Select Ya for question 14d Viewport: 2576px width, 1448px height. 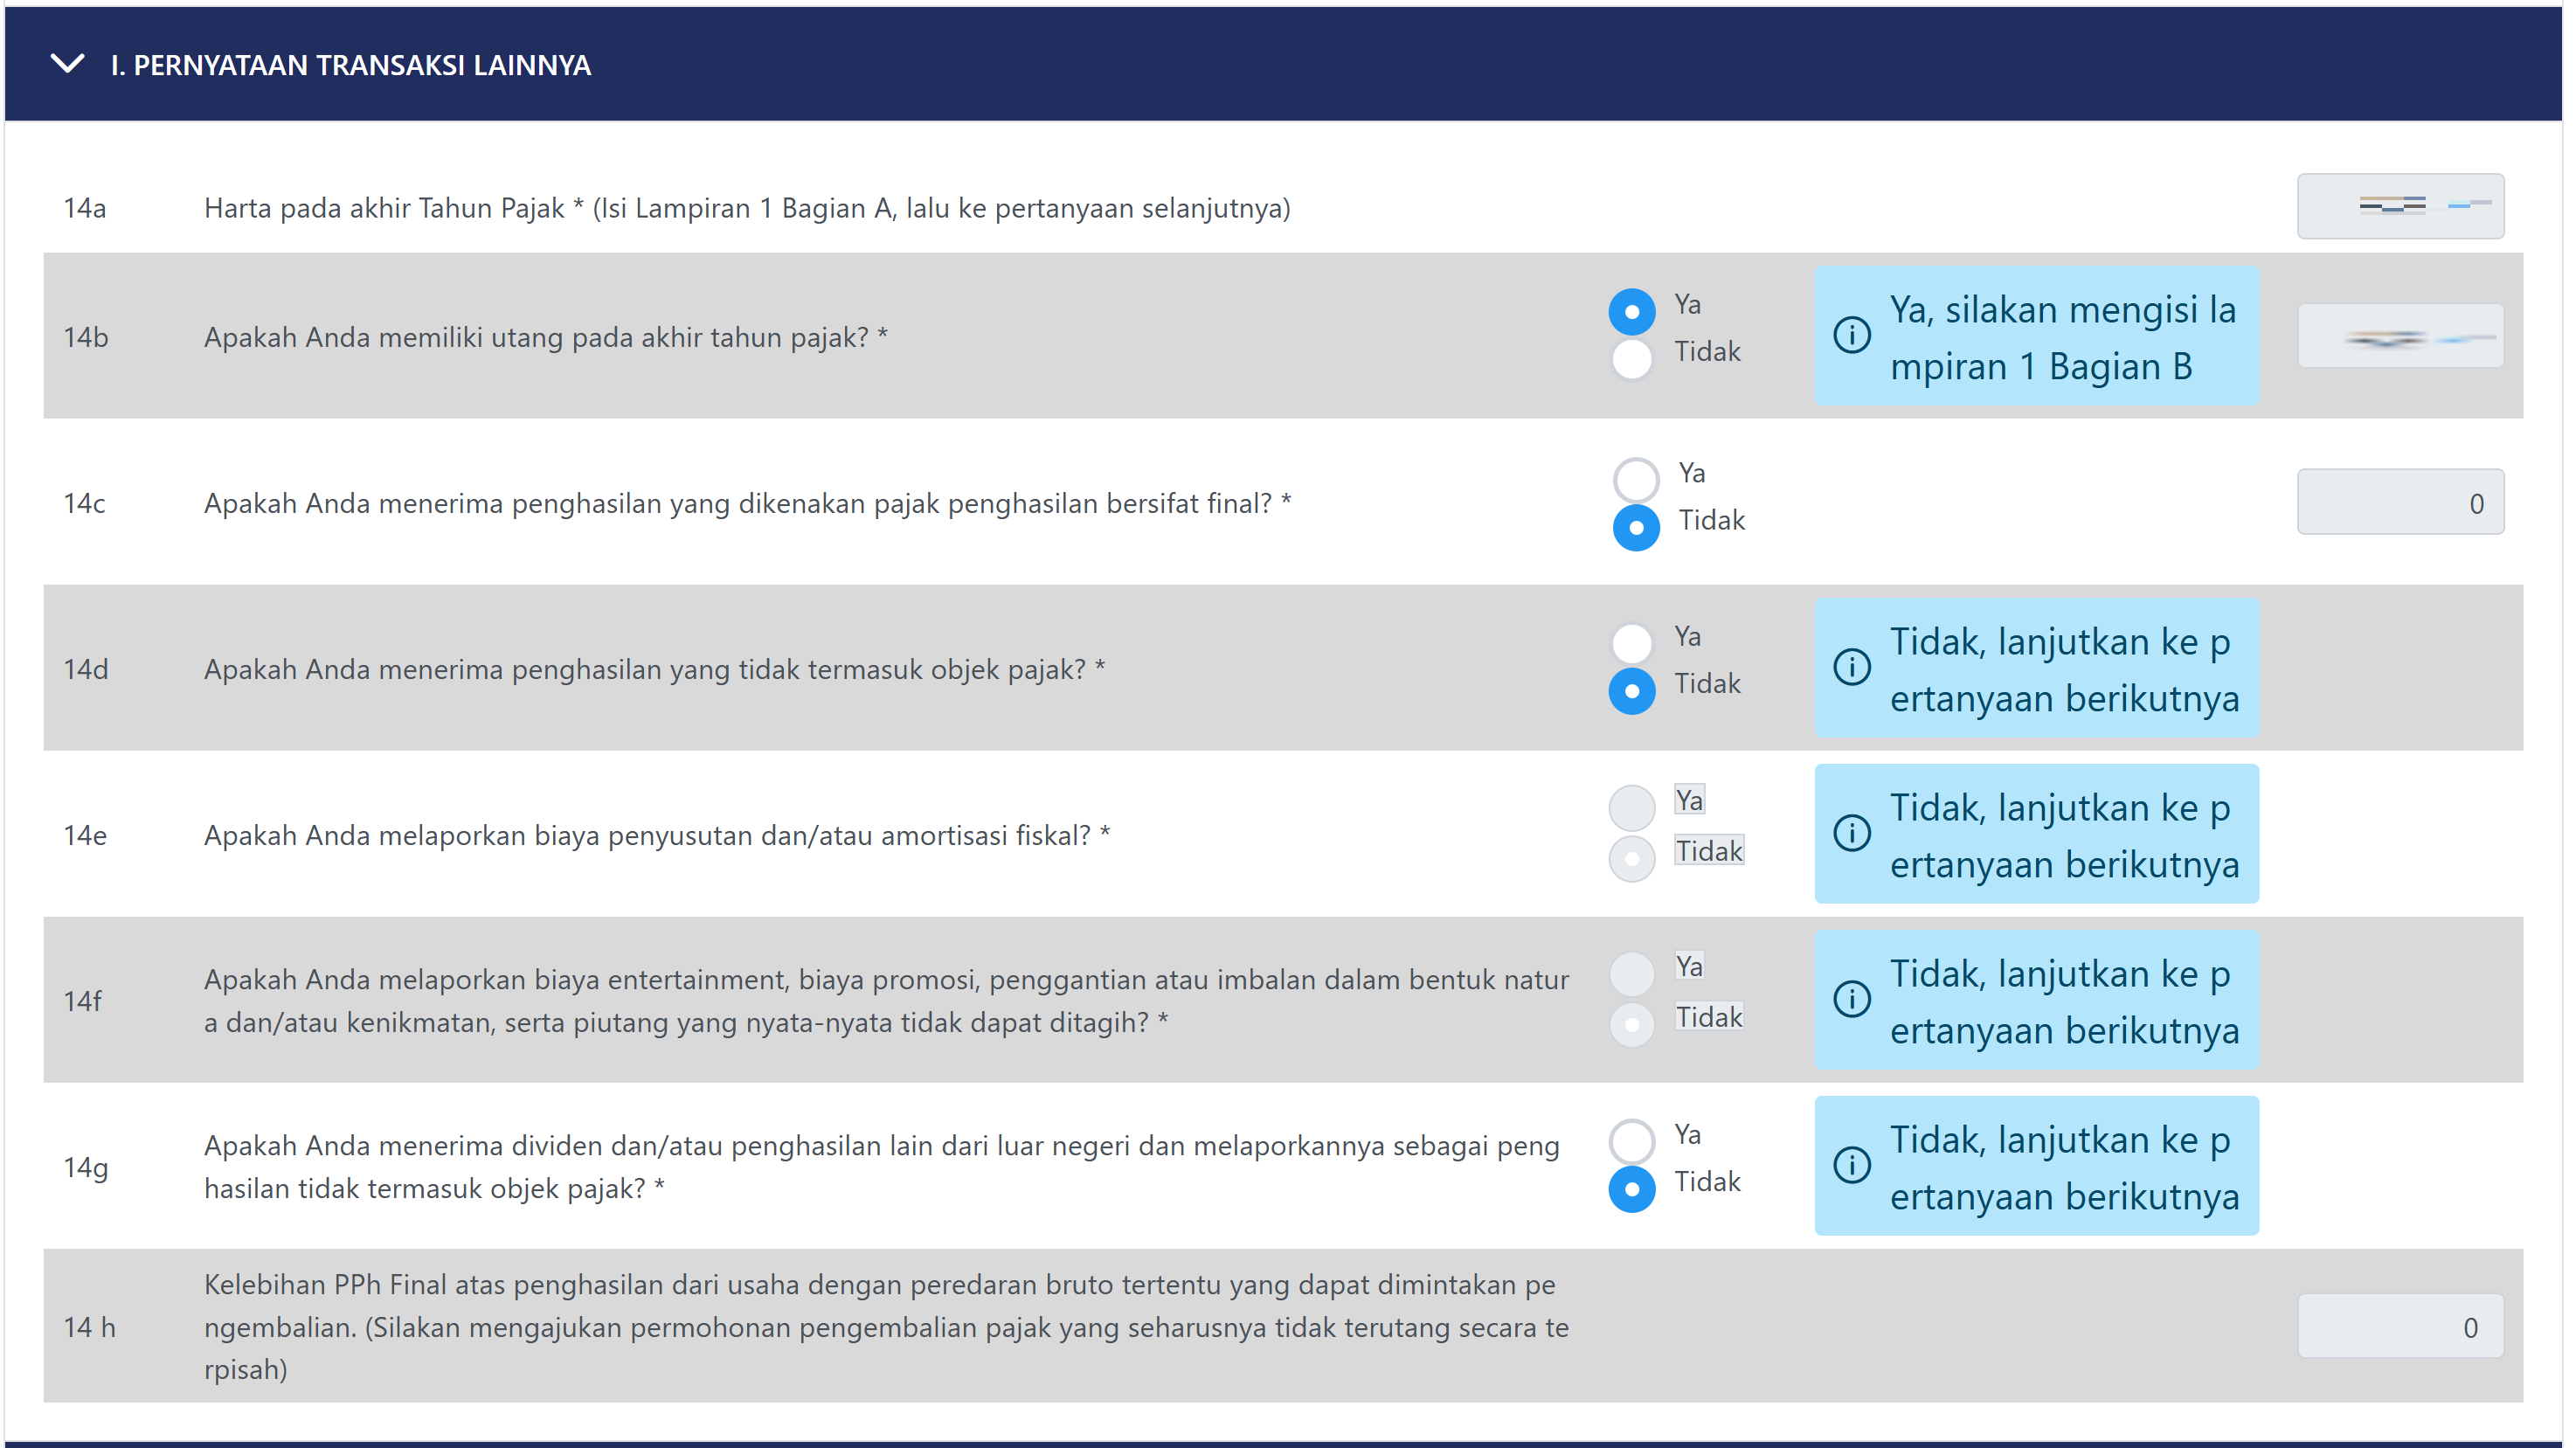click(1632, 643)
